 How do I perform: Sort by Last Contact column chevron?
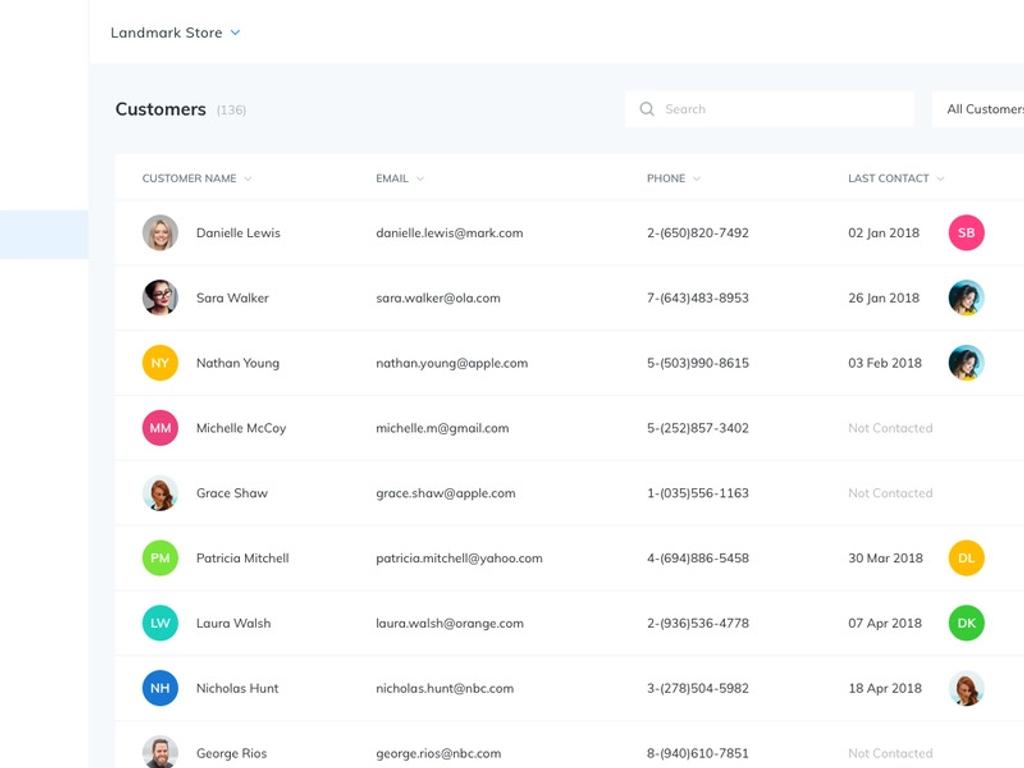[x=940, y=179]
